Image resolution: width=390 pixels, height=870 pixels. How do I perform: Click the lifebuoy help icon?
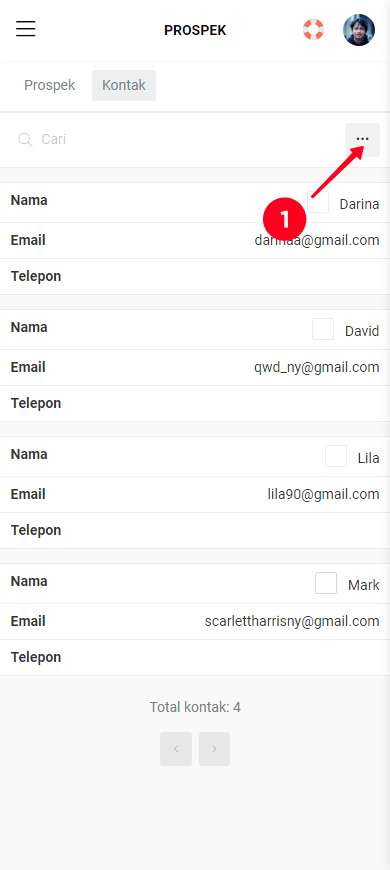coord(313,29)
